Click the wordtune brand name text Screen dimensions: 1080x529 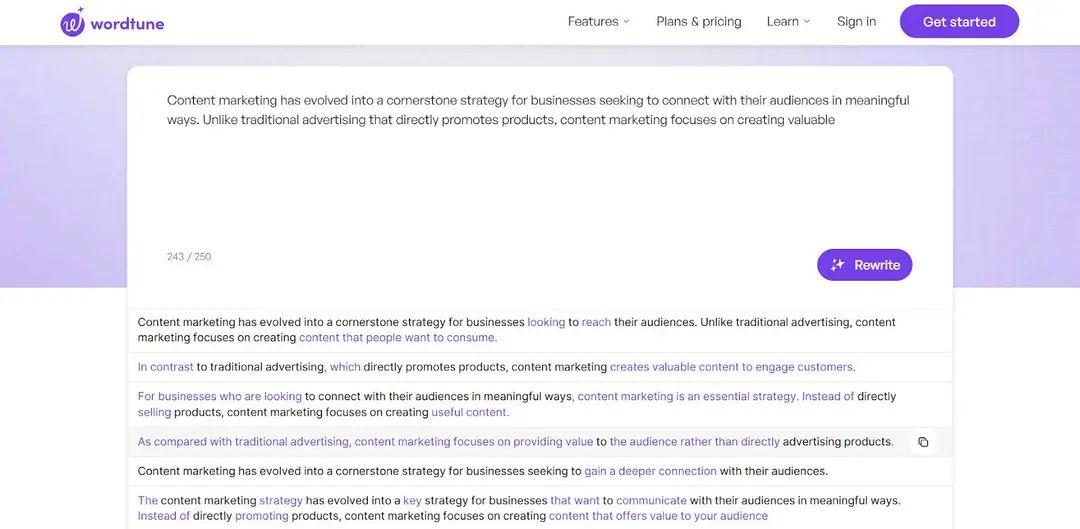click(127, 23)
